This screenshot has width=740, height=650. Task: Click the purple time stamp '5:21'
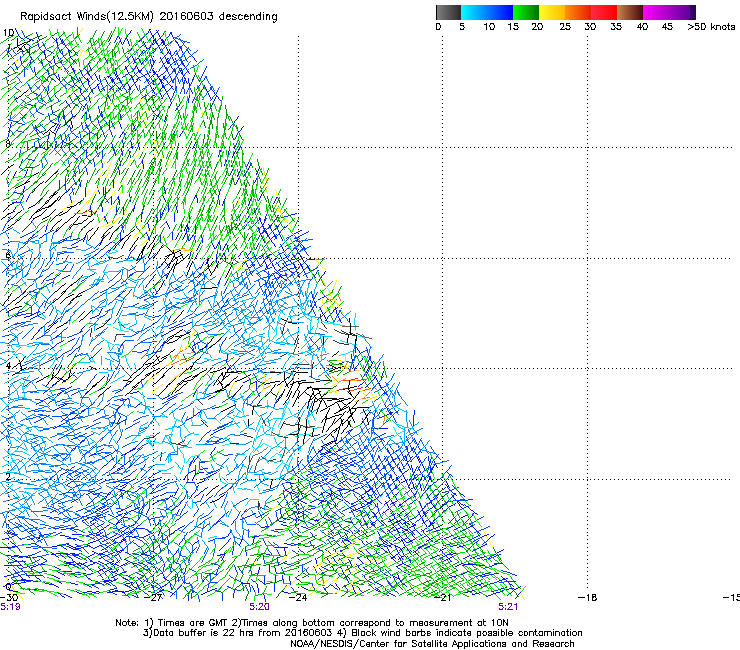click(x=508, y=607)
